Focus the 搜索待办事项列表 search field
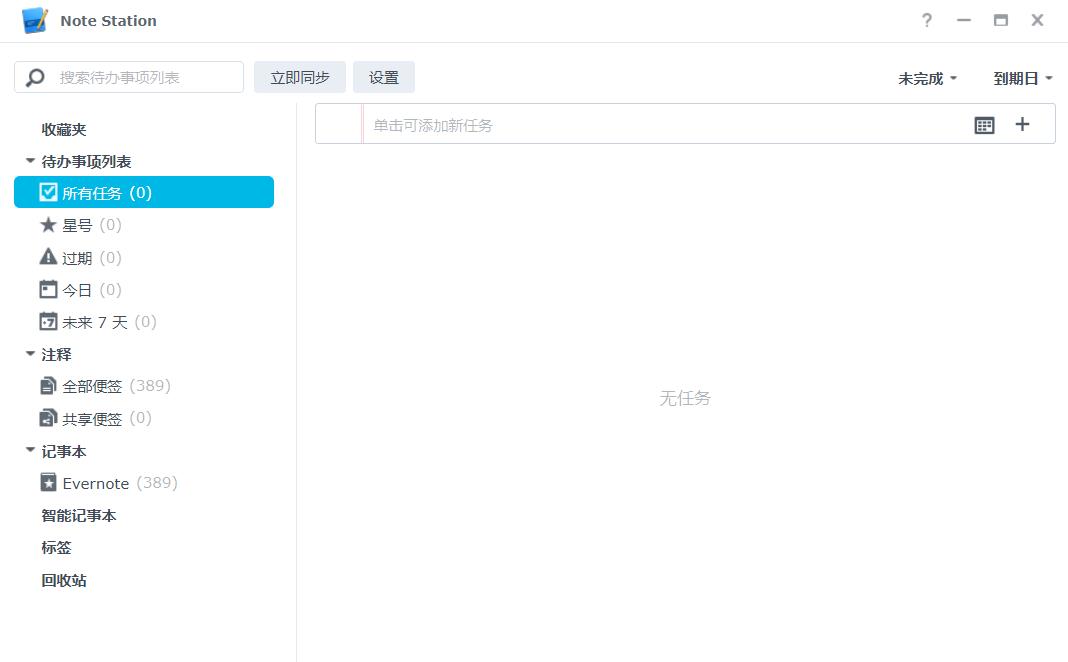Viewport: 1068px width, 662px height. 129,77
